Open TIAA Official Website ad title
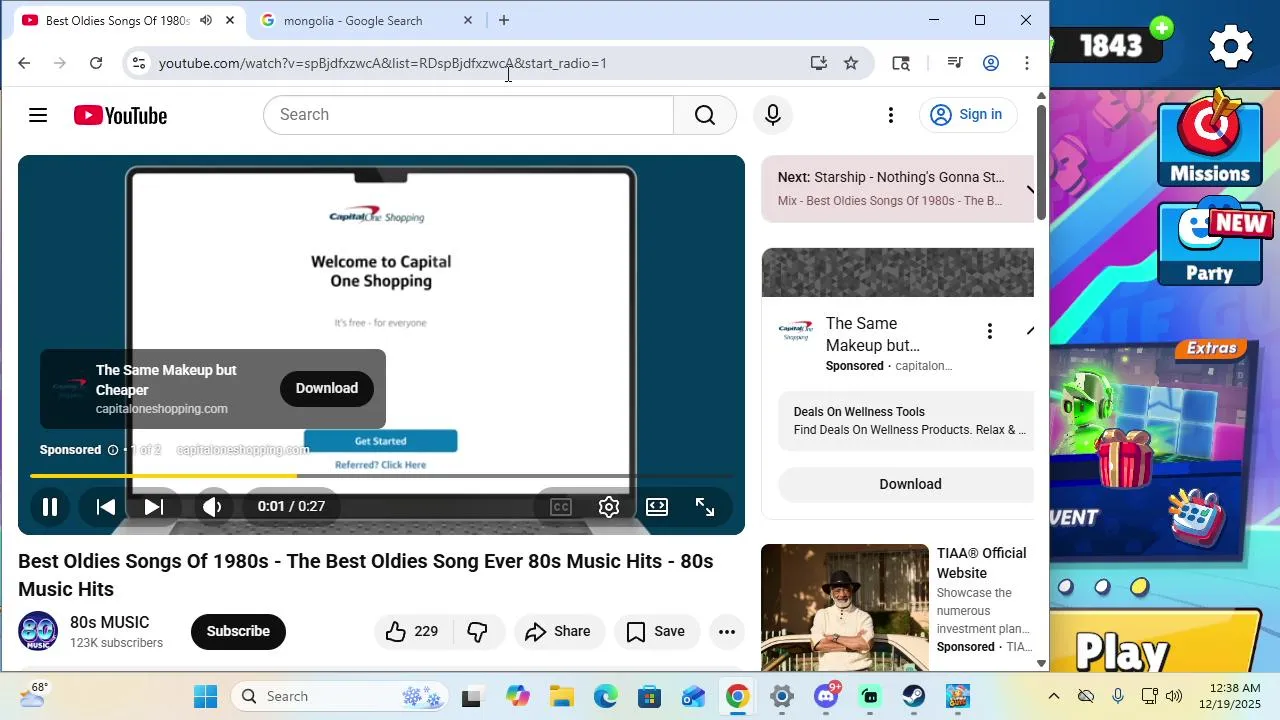The width and height of the screenshot is (1280, 720). (981, 563)
